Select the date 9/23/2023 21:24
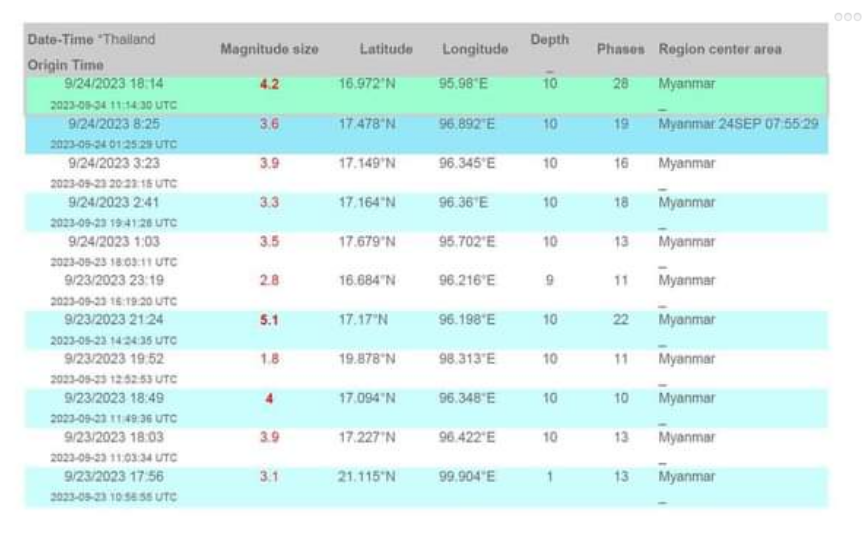The image size is (863, 537). (114, 320)
